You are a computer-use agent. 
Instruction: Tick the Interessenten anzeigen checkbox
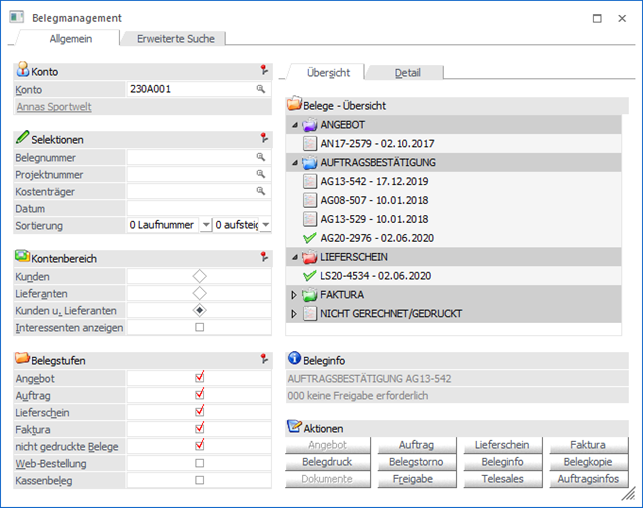tap(200, 327)
